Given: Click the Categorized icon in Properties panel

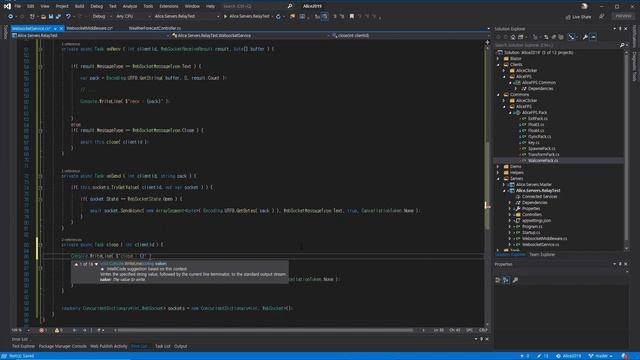Looking at the screenshot, I should 498,280.
